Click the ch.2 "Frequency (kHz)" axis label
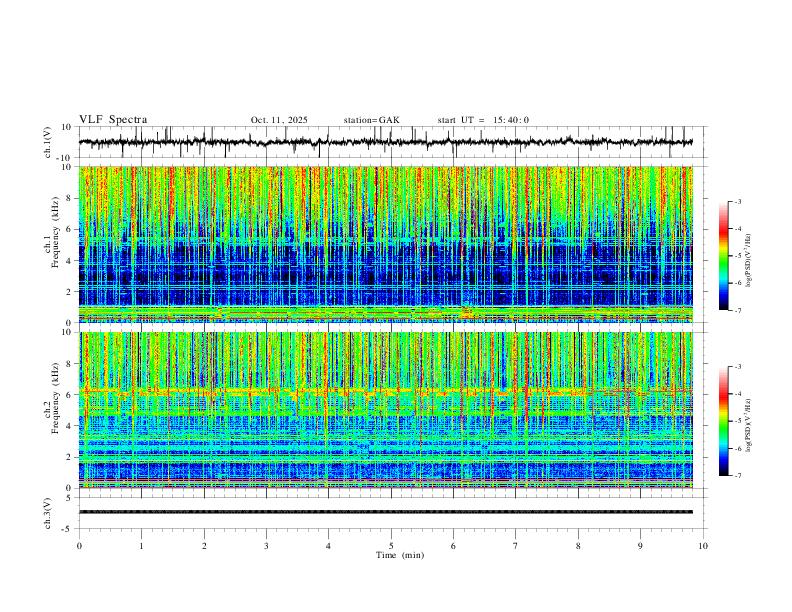The width and height of the screenshot is (792, 612). click(55, 398)
